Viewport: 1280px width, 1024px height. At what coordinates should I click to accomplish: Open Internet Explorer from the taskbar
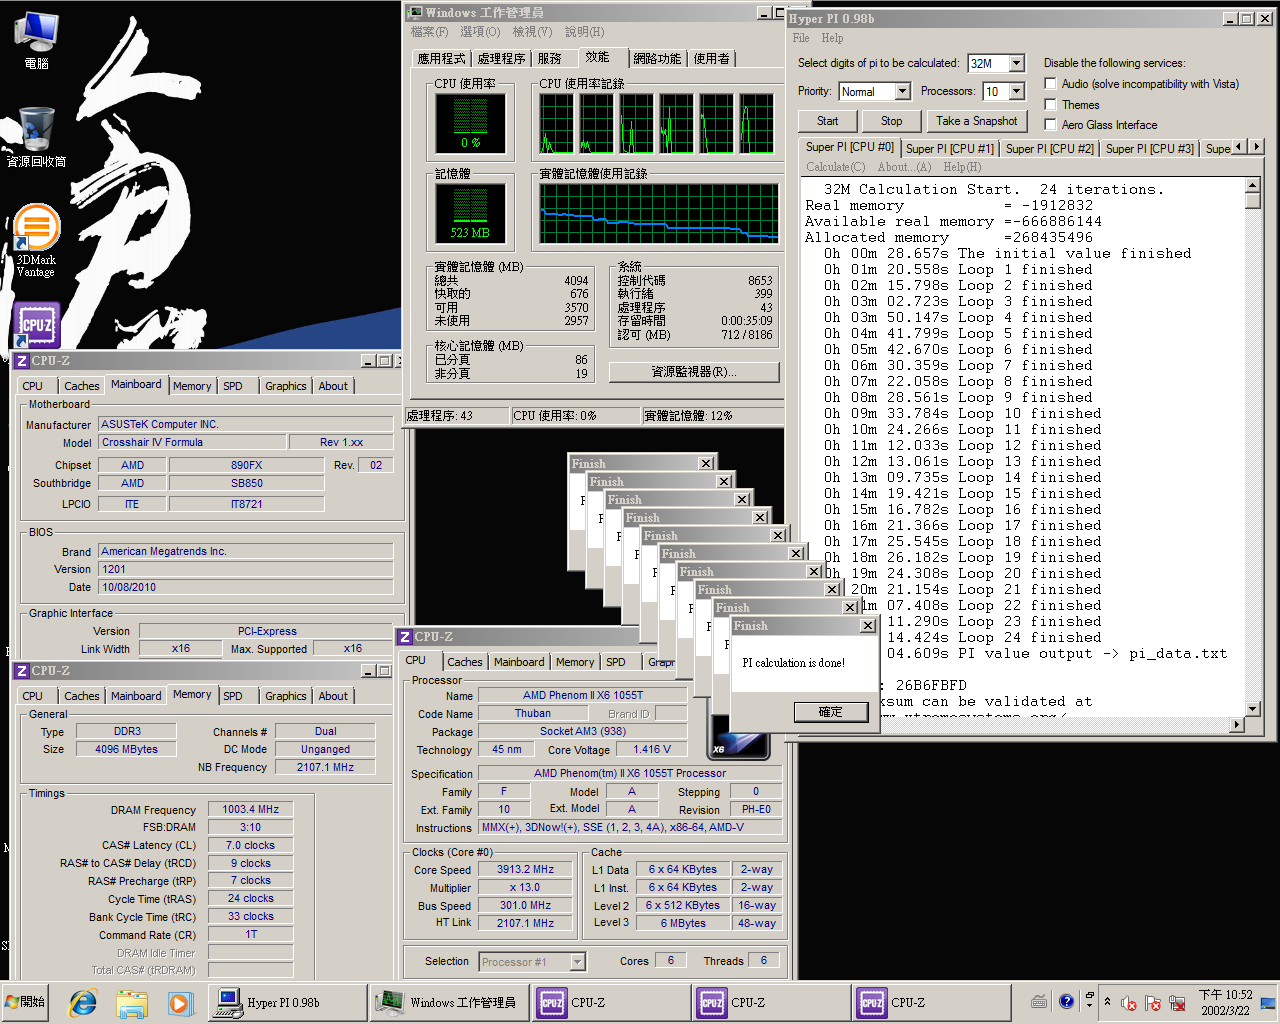(x=83, y=1002)
